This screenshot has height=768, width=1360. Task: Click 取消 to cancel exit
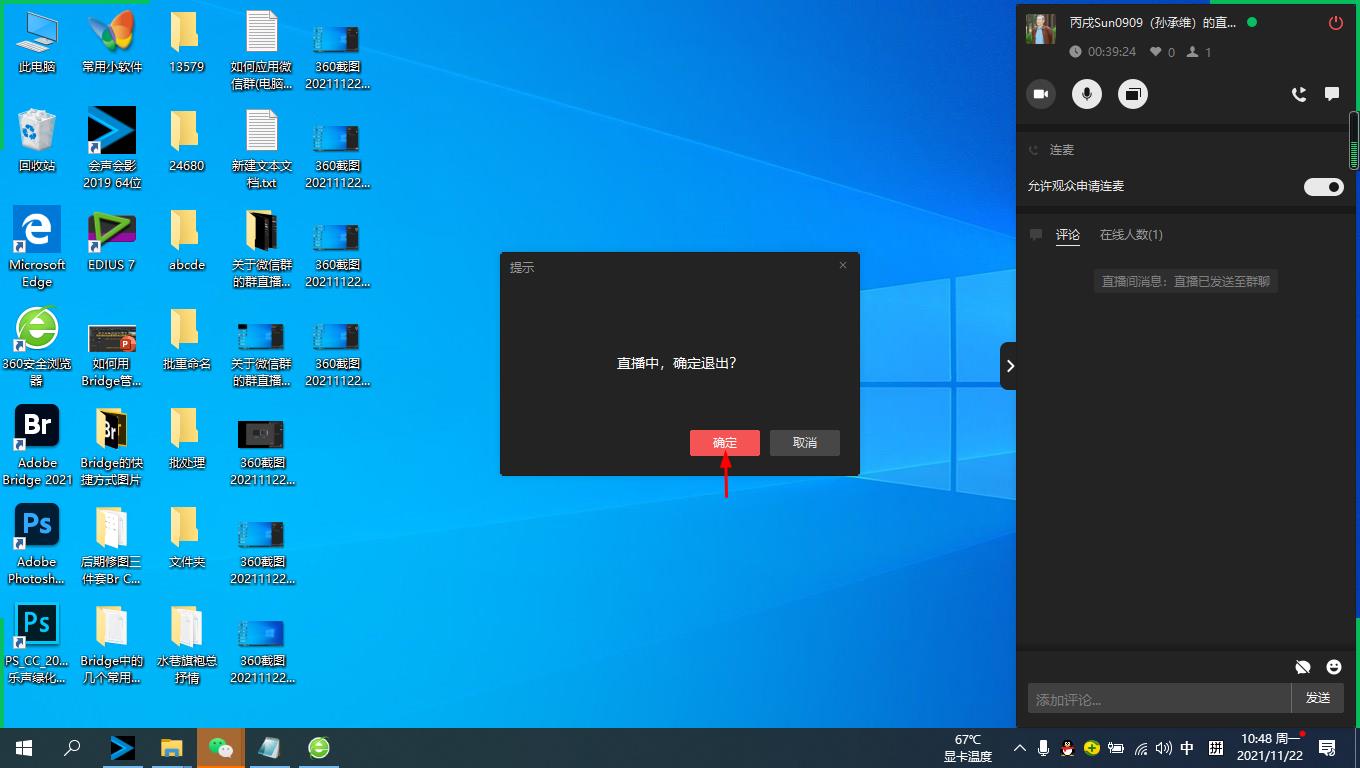(804, 443)
